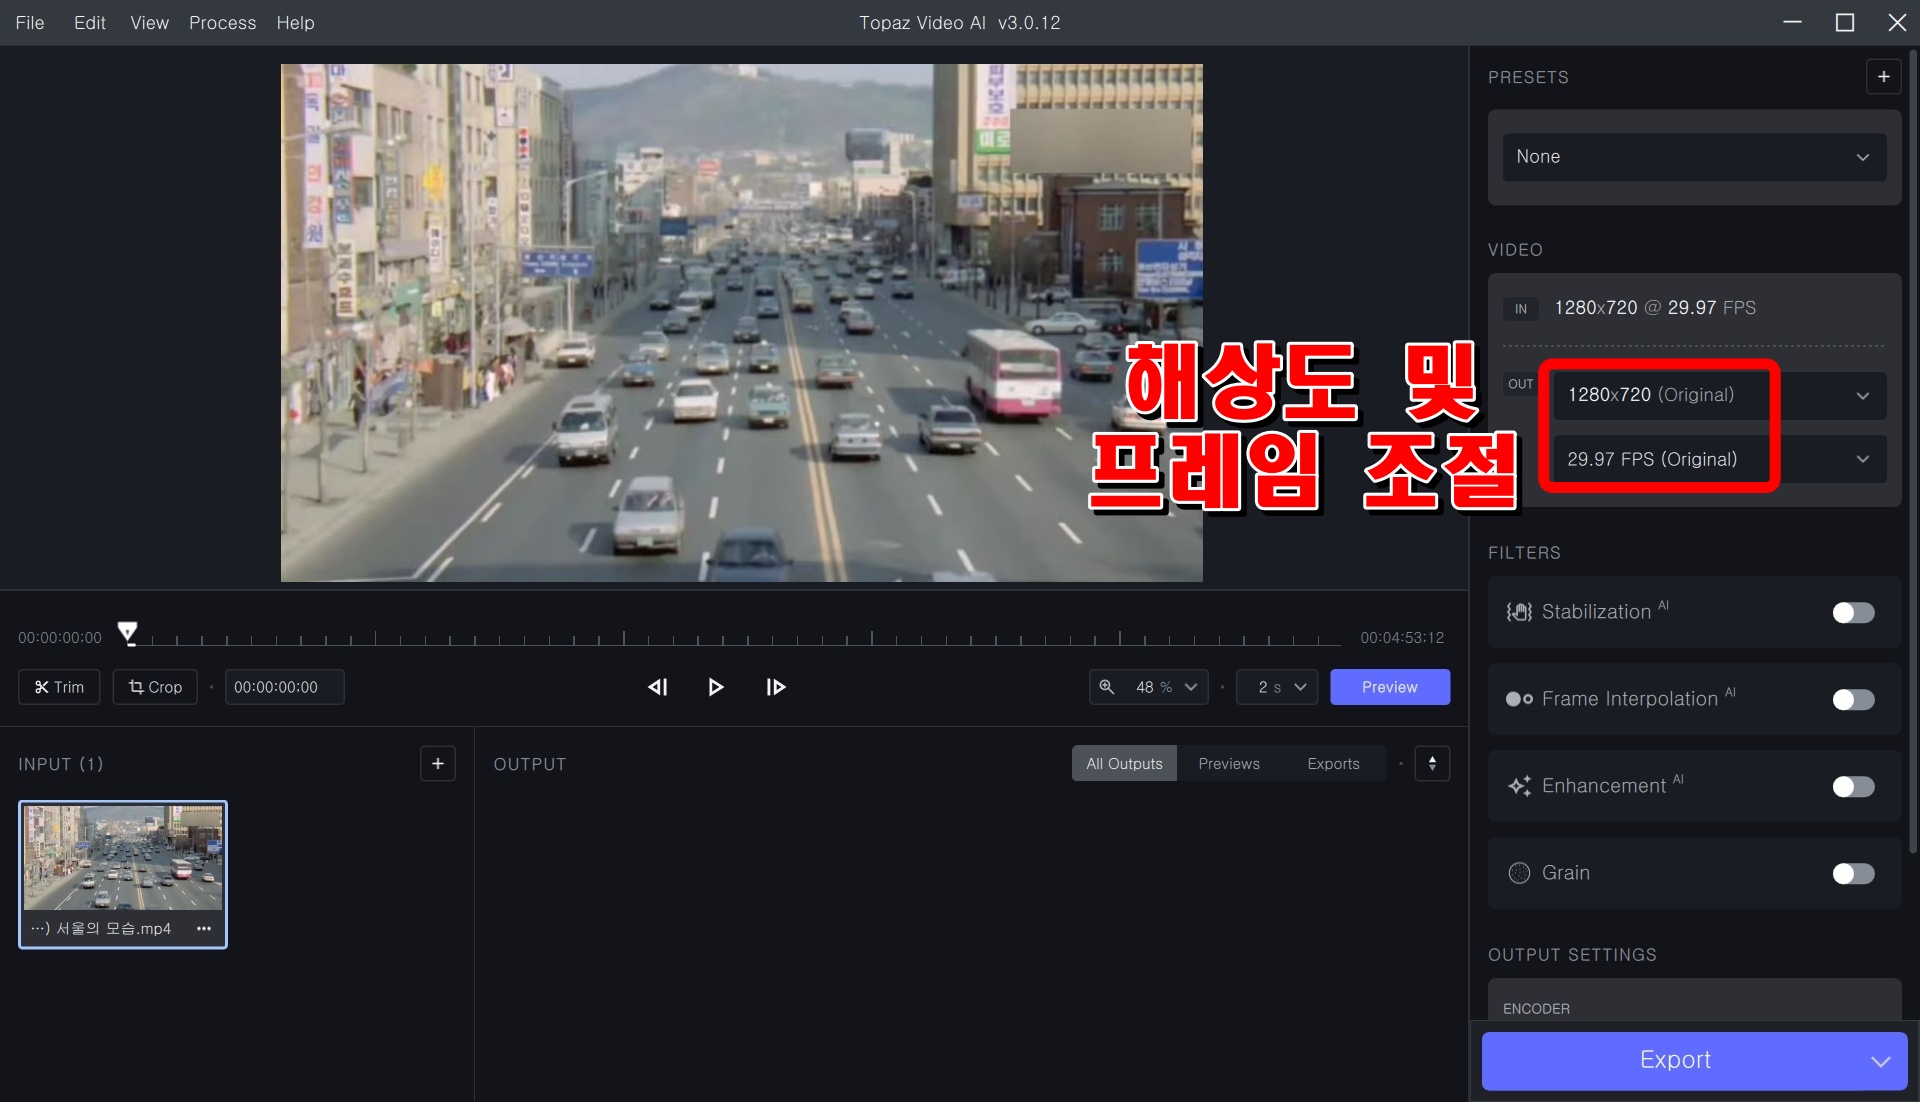Step back one frame

(657, 687)
